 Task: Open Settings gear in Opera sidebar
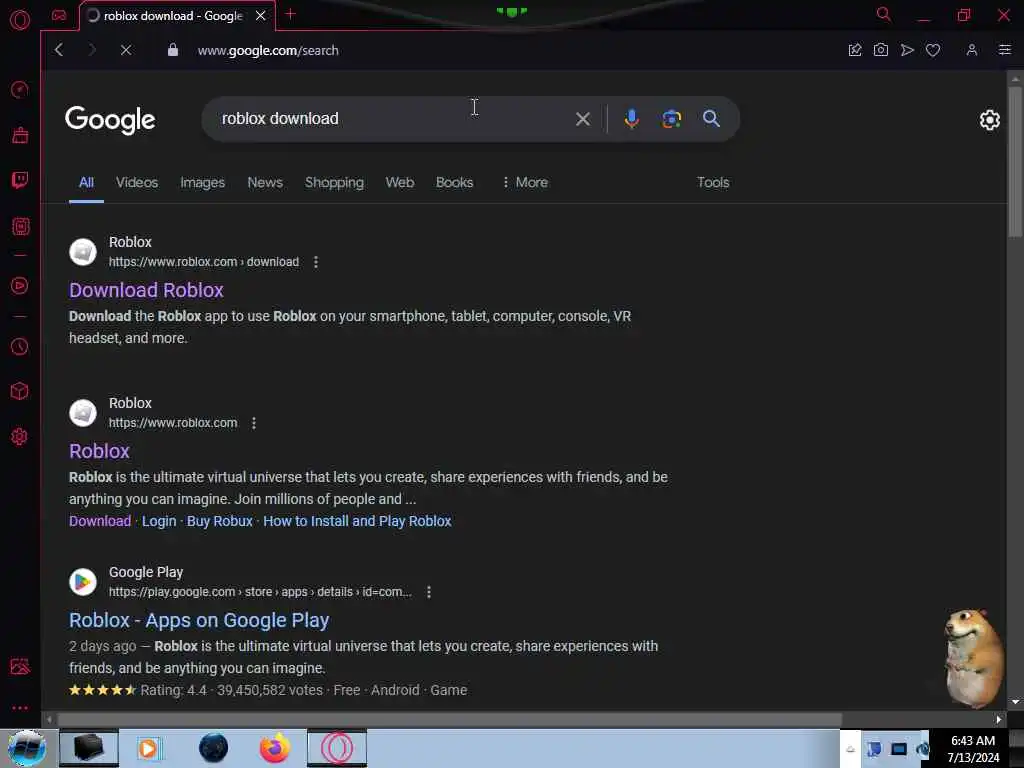(x=20, y=437)
